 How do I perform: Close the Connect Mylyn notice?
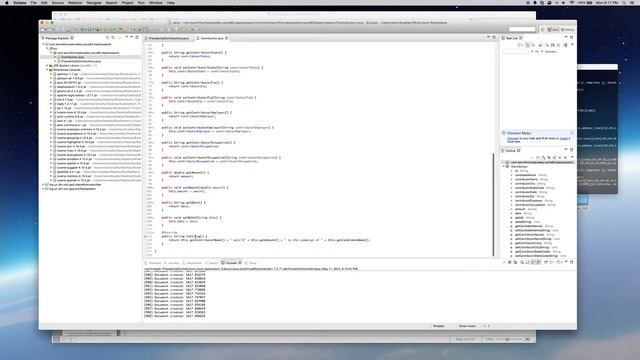572,133
